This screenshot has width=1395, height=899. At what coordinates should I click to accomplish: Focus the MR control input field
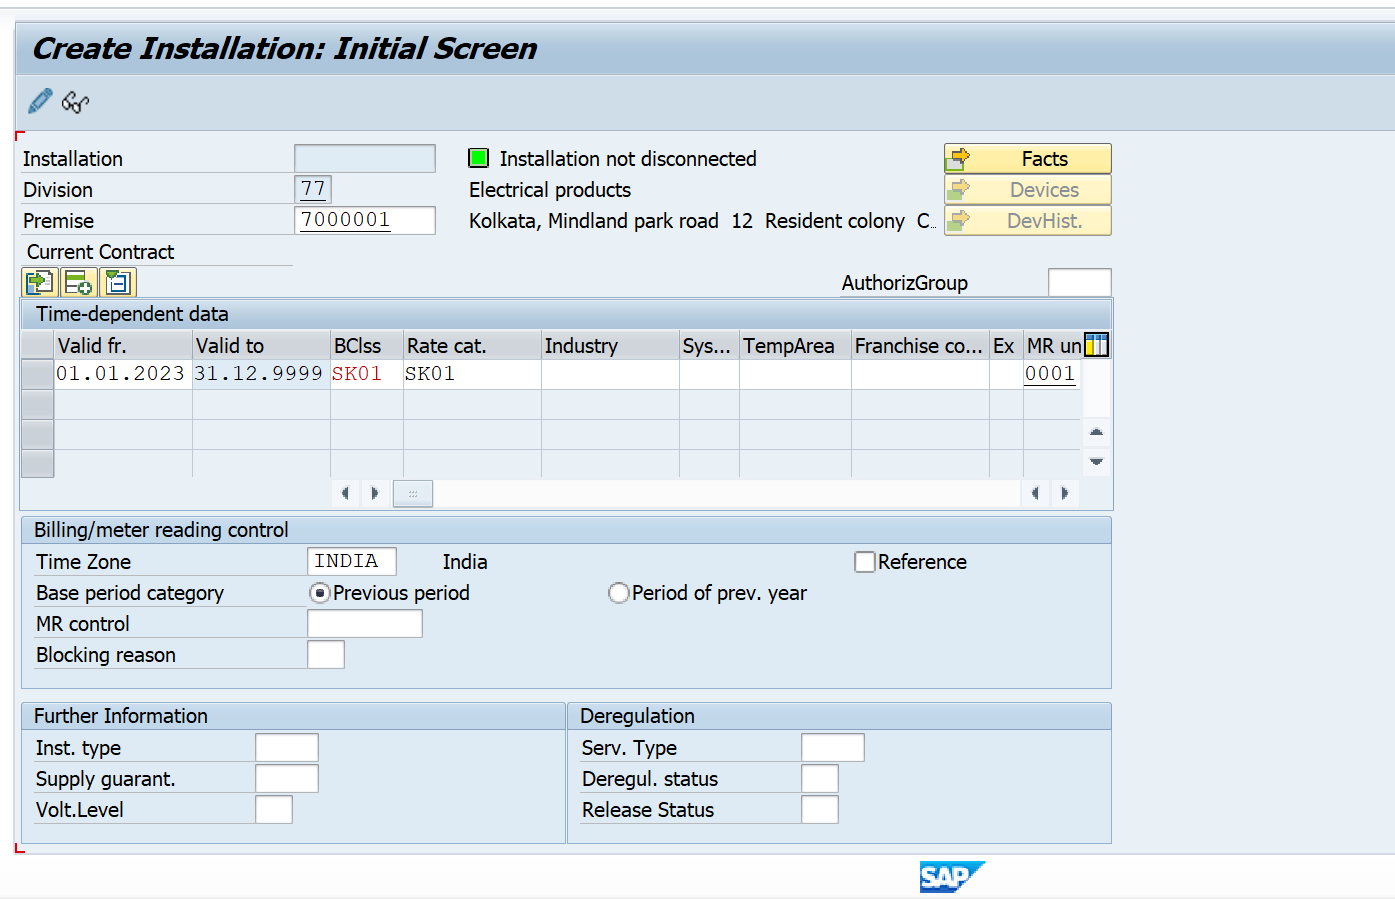[x=365, y=624]
